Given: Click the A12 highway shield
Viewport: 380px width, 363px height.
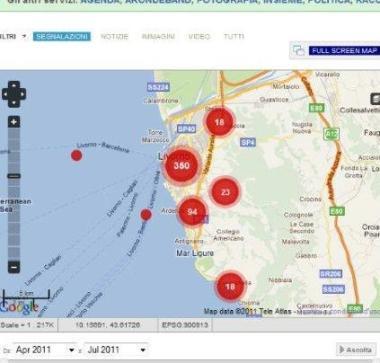Looking at the screenshot, I should [331, 134].
